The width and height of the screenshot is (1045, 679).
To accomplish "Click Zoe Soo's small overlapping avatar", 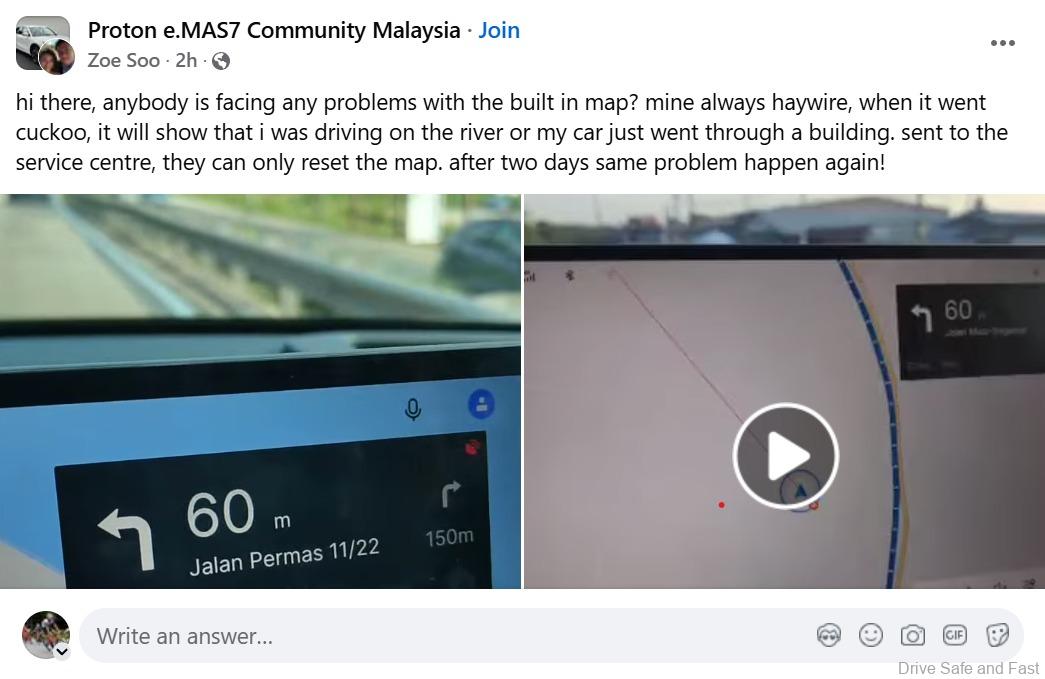I will (56, 57).
